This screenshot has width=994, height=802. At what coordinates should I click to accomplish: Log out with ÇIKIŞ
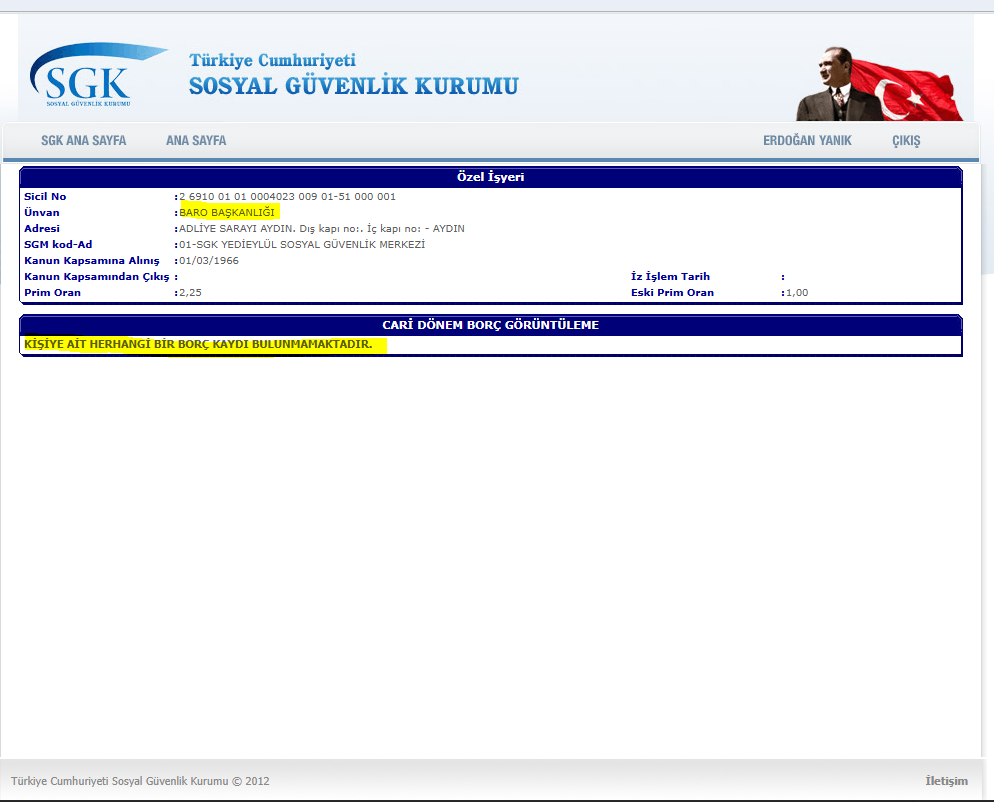coord(906,141)
